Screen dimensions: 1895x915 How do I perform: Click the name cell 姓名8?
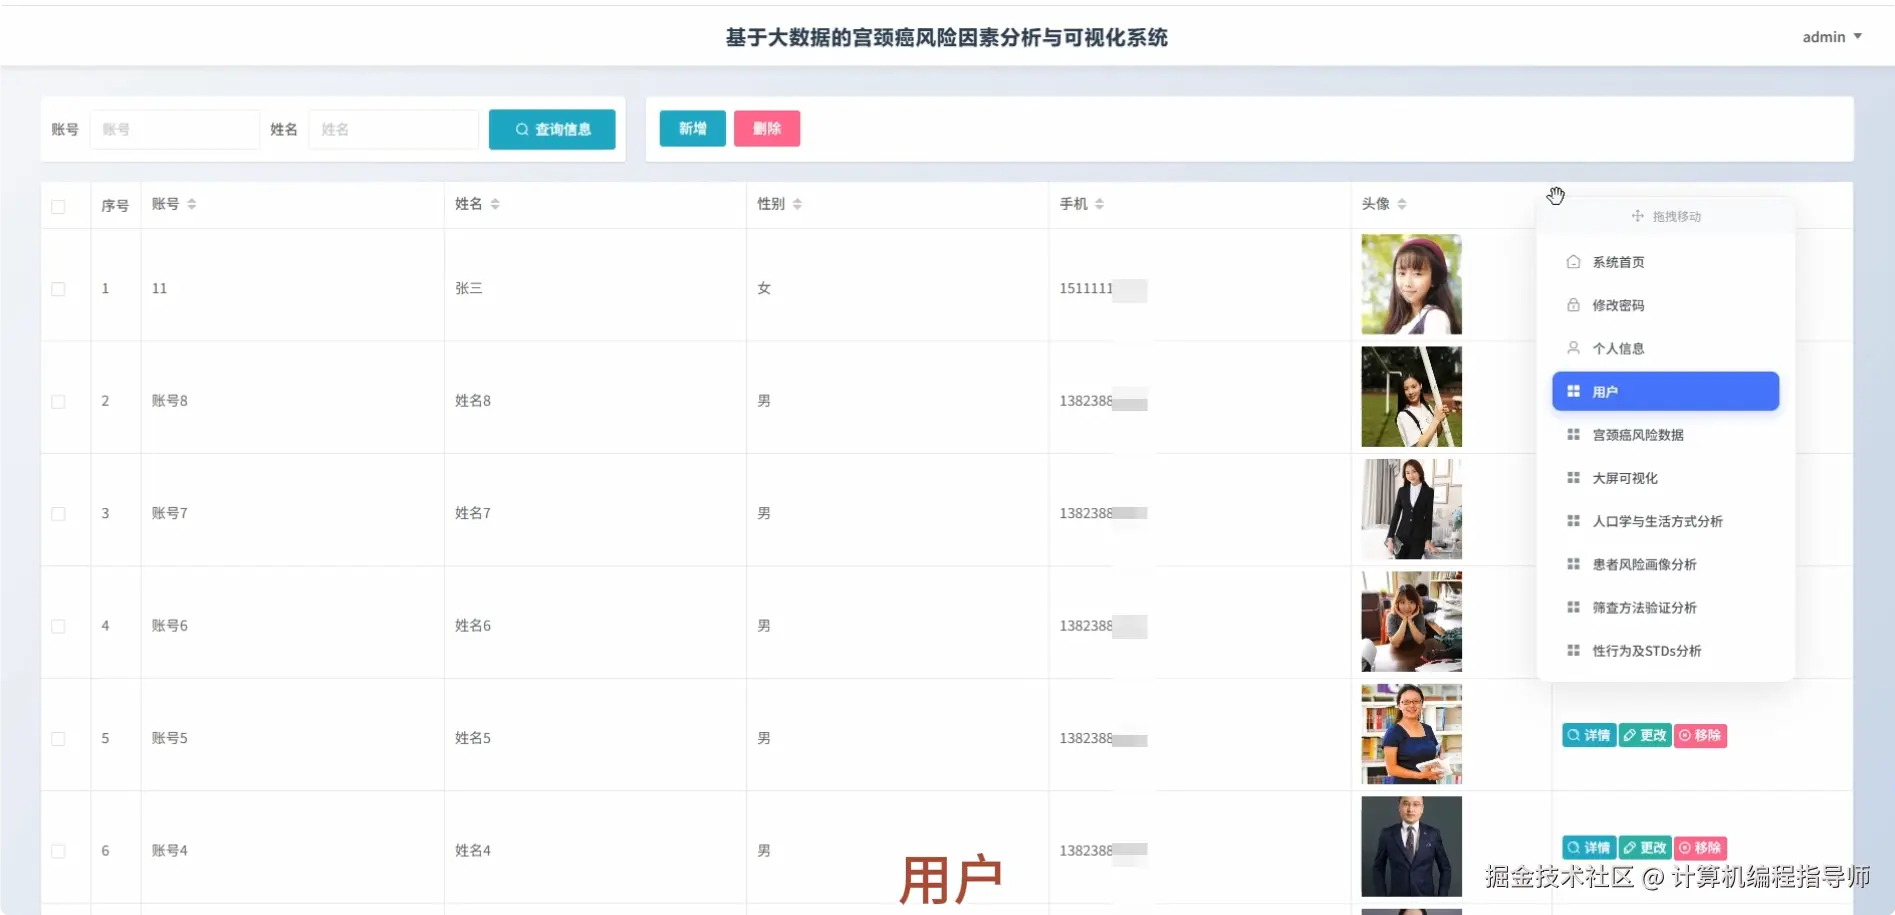click(x=473, y=400)
